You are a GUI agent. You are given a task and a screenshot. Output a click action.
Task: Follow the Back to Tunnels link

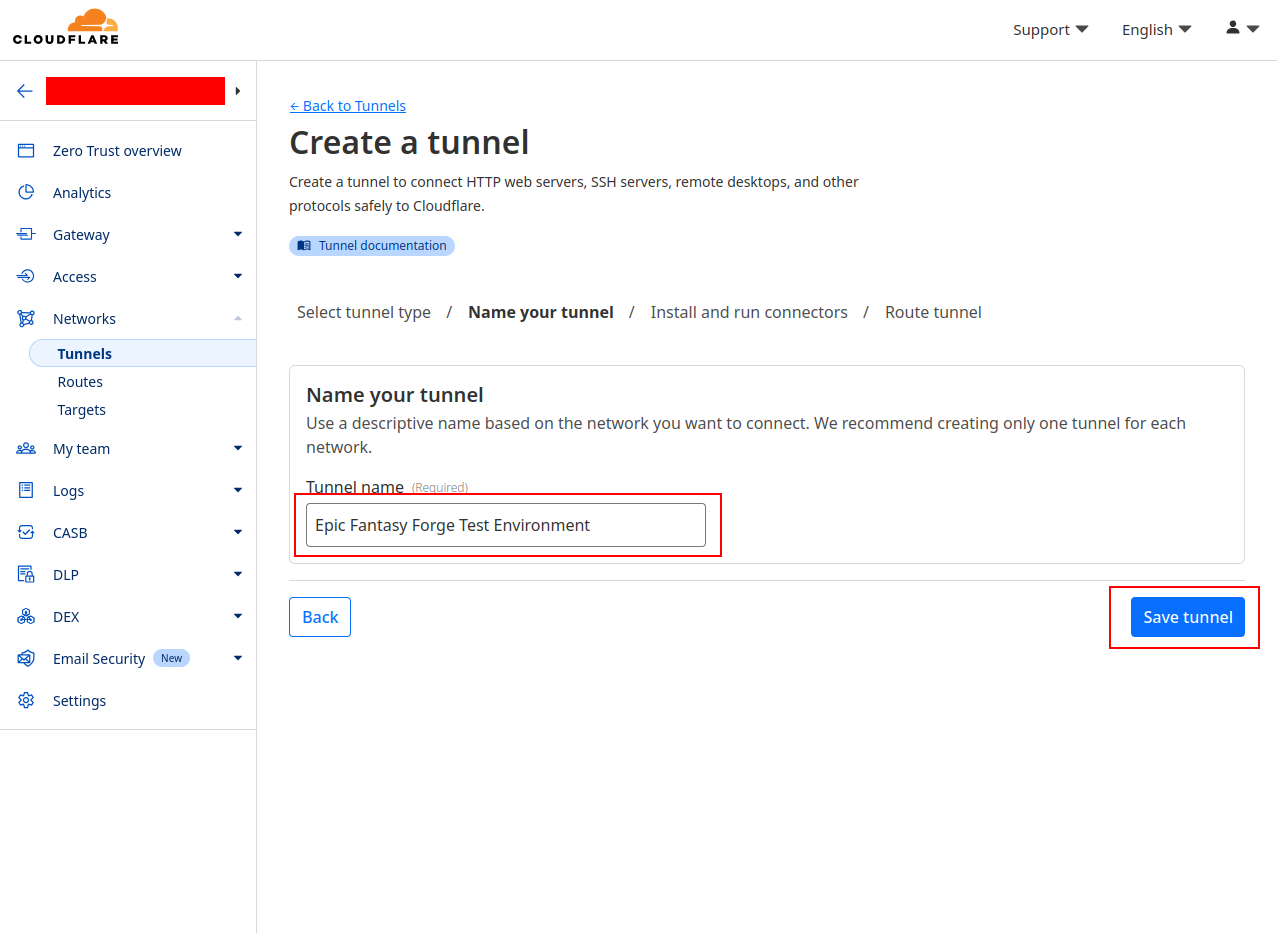(x=348, y=106)
